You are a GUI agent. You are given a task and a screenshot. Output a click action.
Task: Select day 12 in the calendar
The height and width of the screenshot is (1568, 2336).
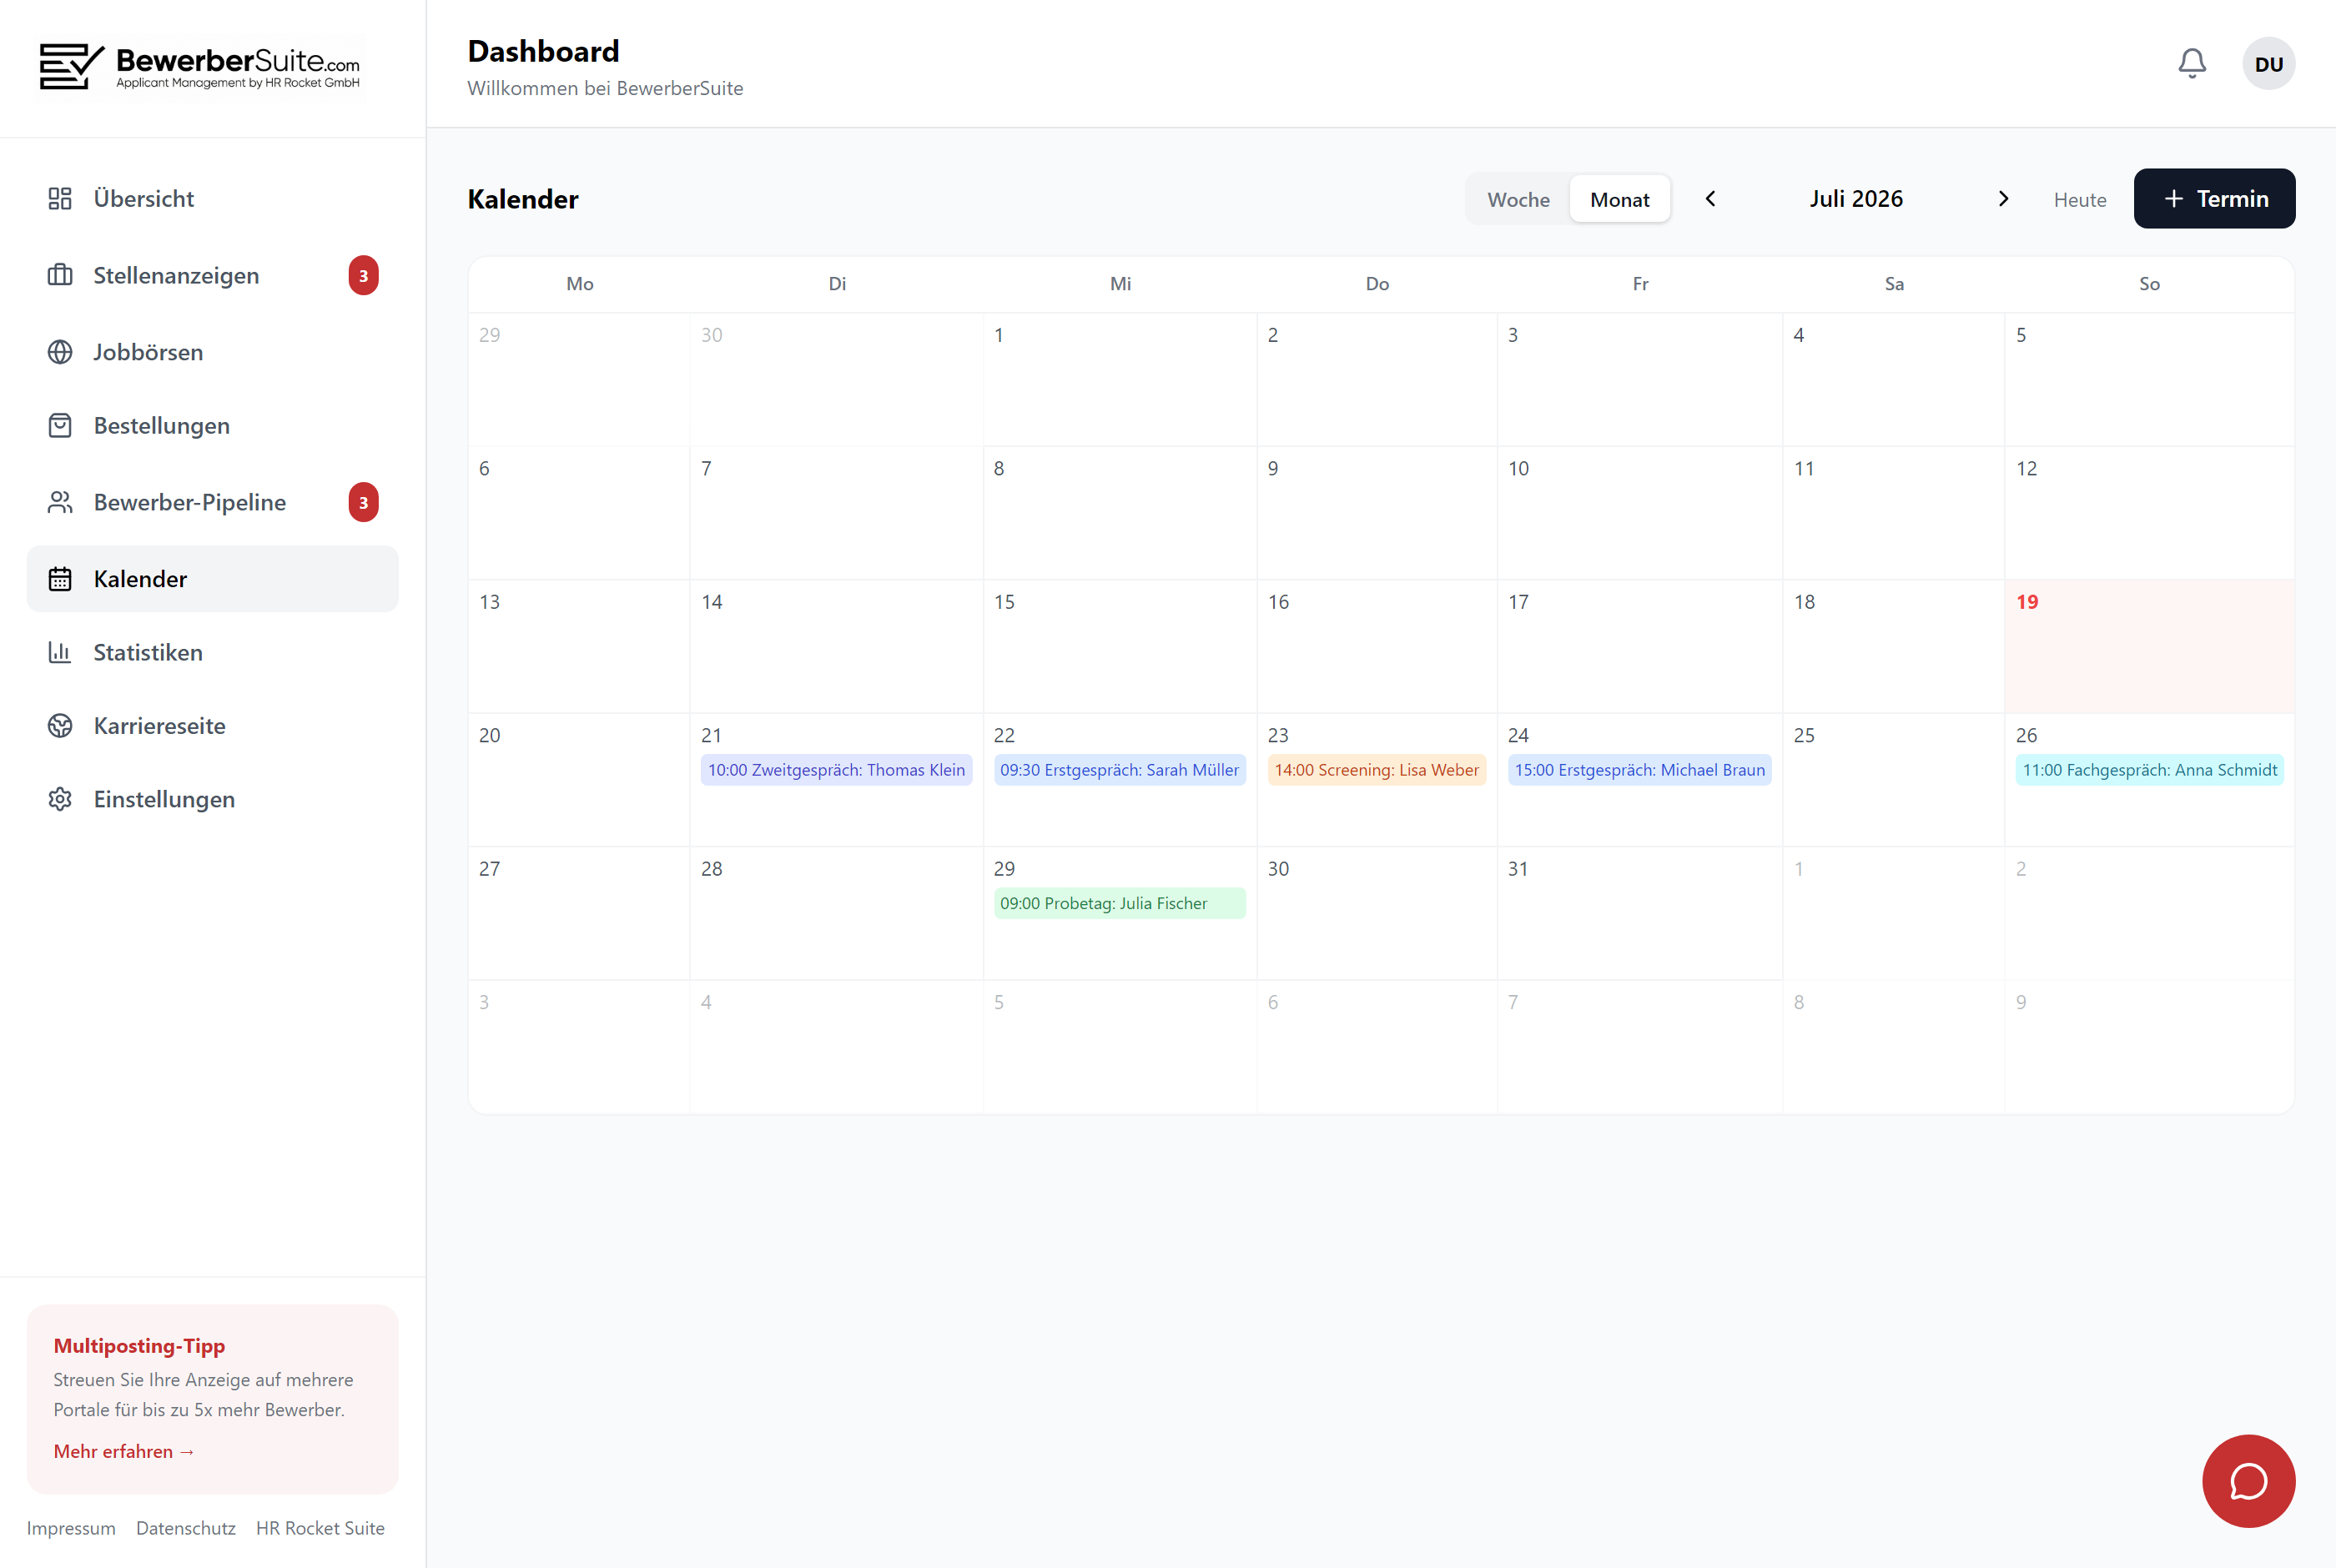point(2149,512)
